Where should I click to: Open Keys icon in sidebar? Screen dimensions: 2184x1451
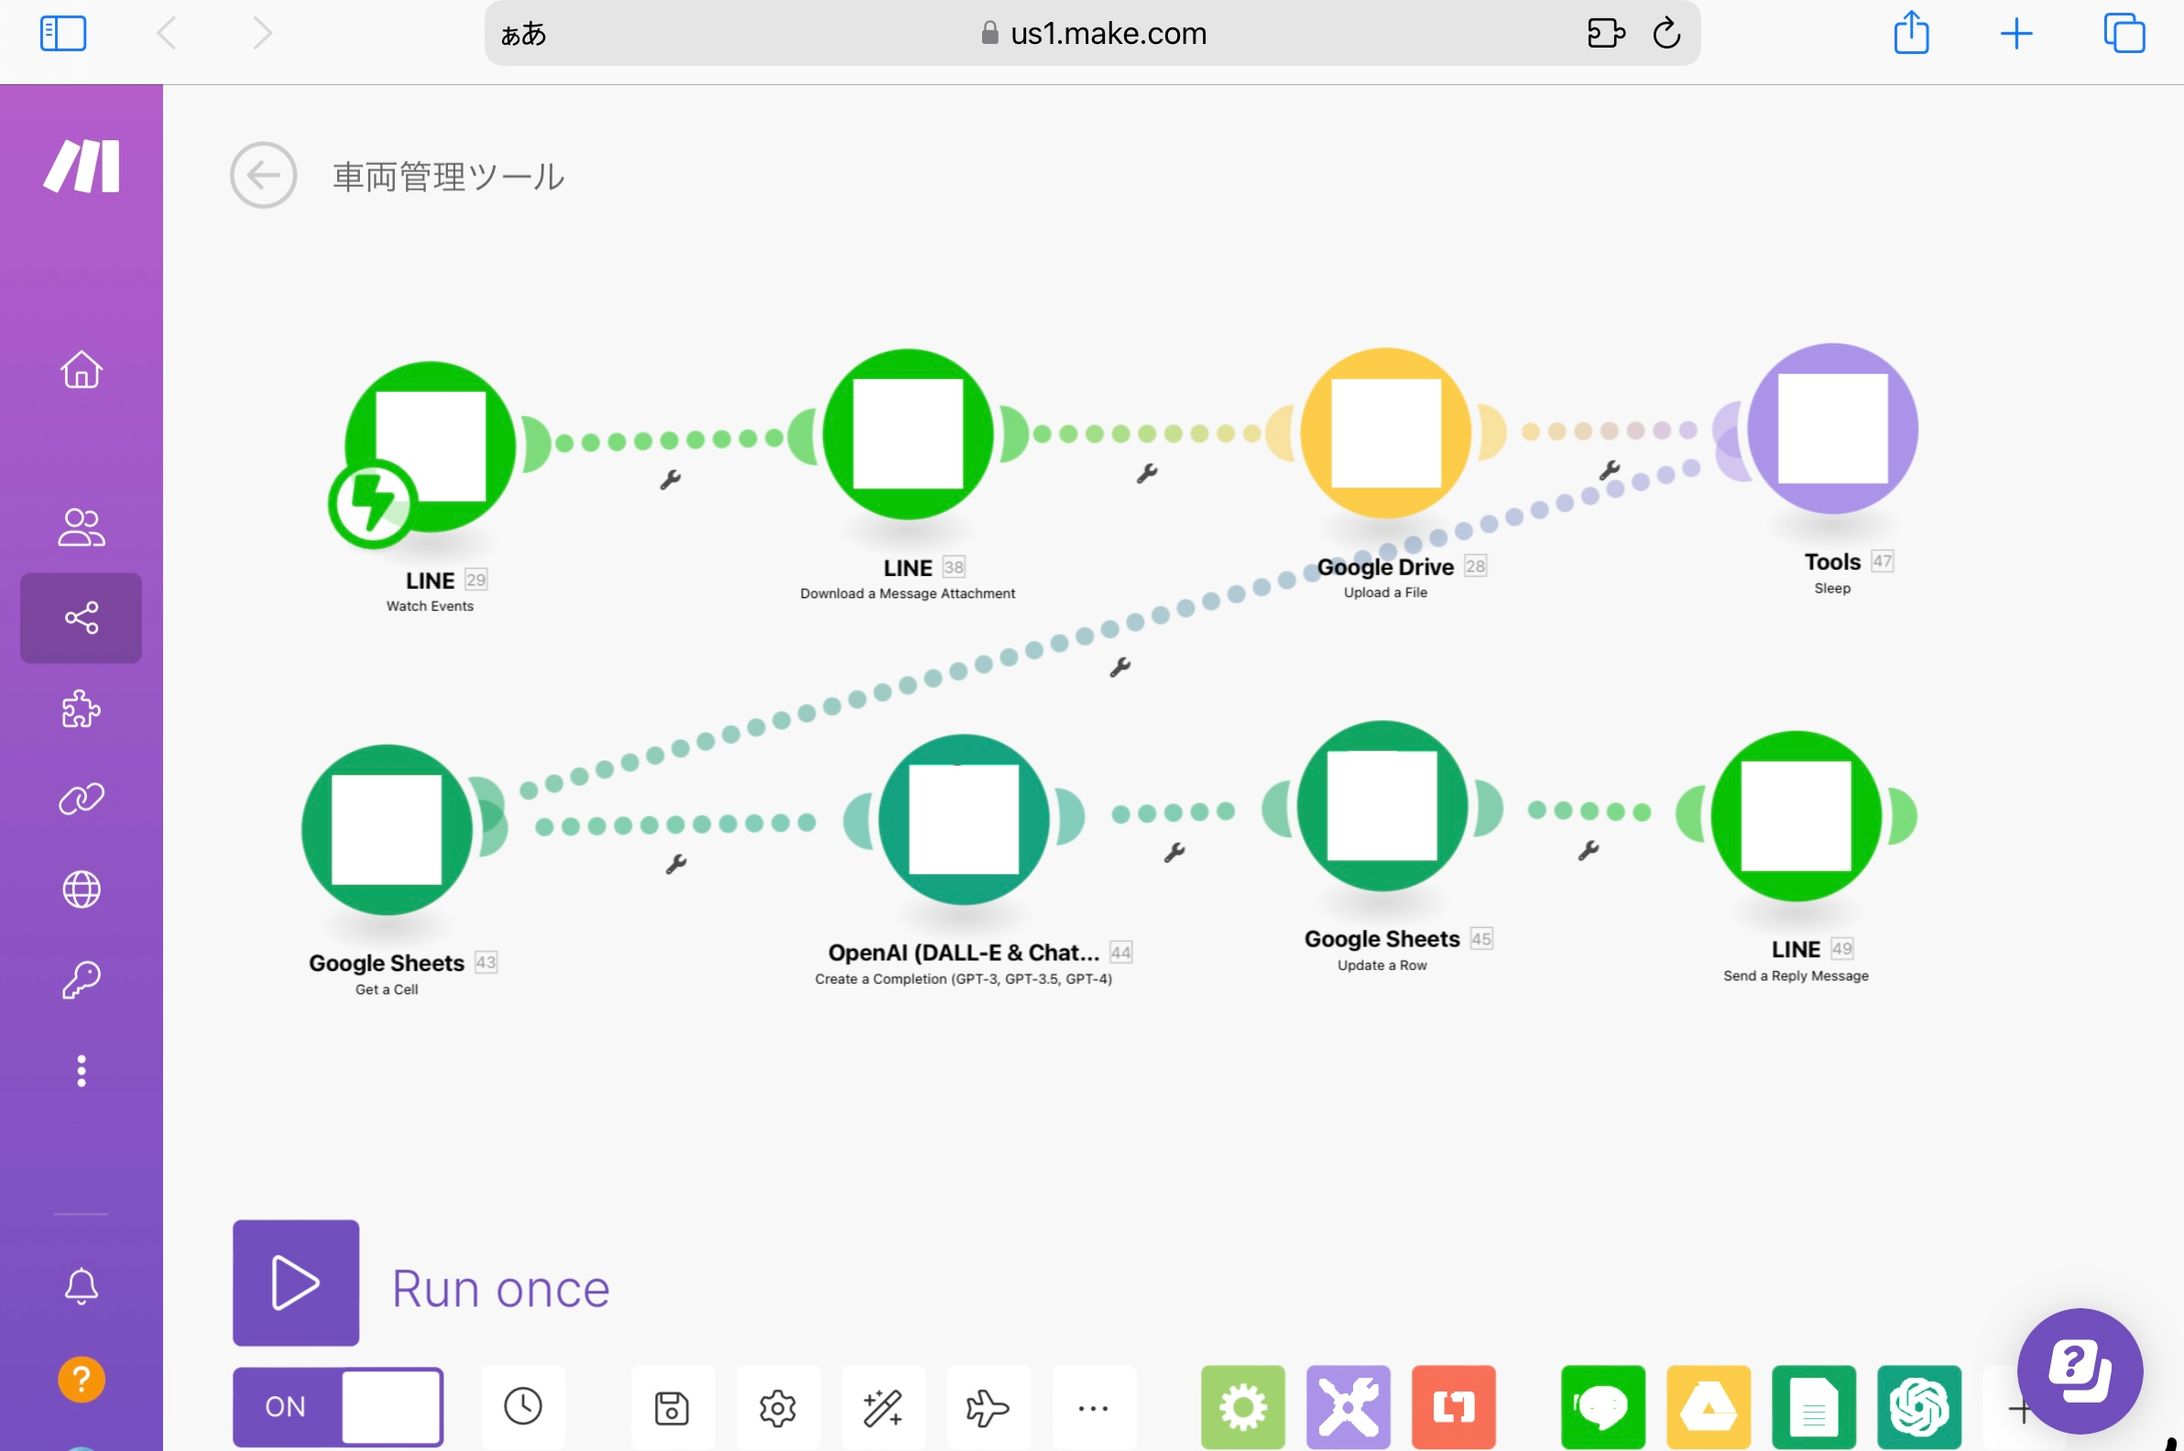coord(81,980)
